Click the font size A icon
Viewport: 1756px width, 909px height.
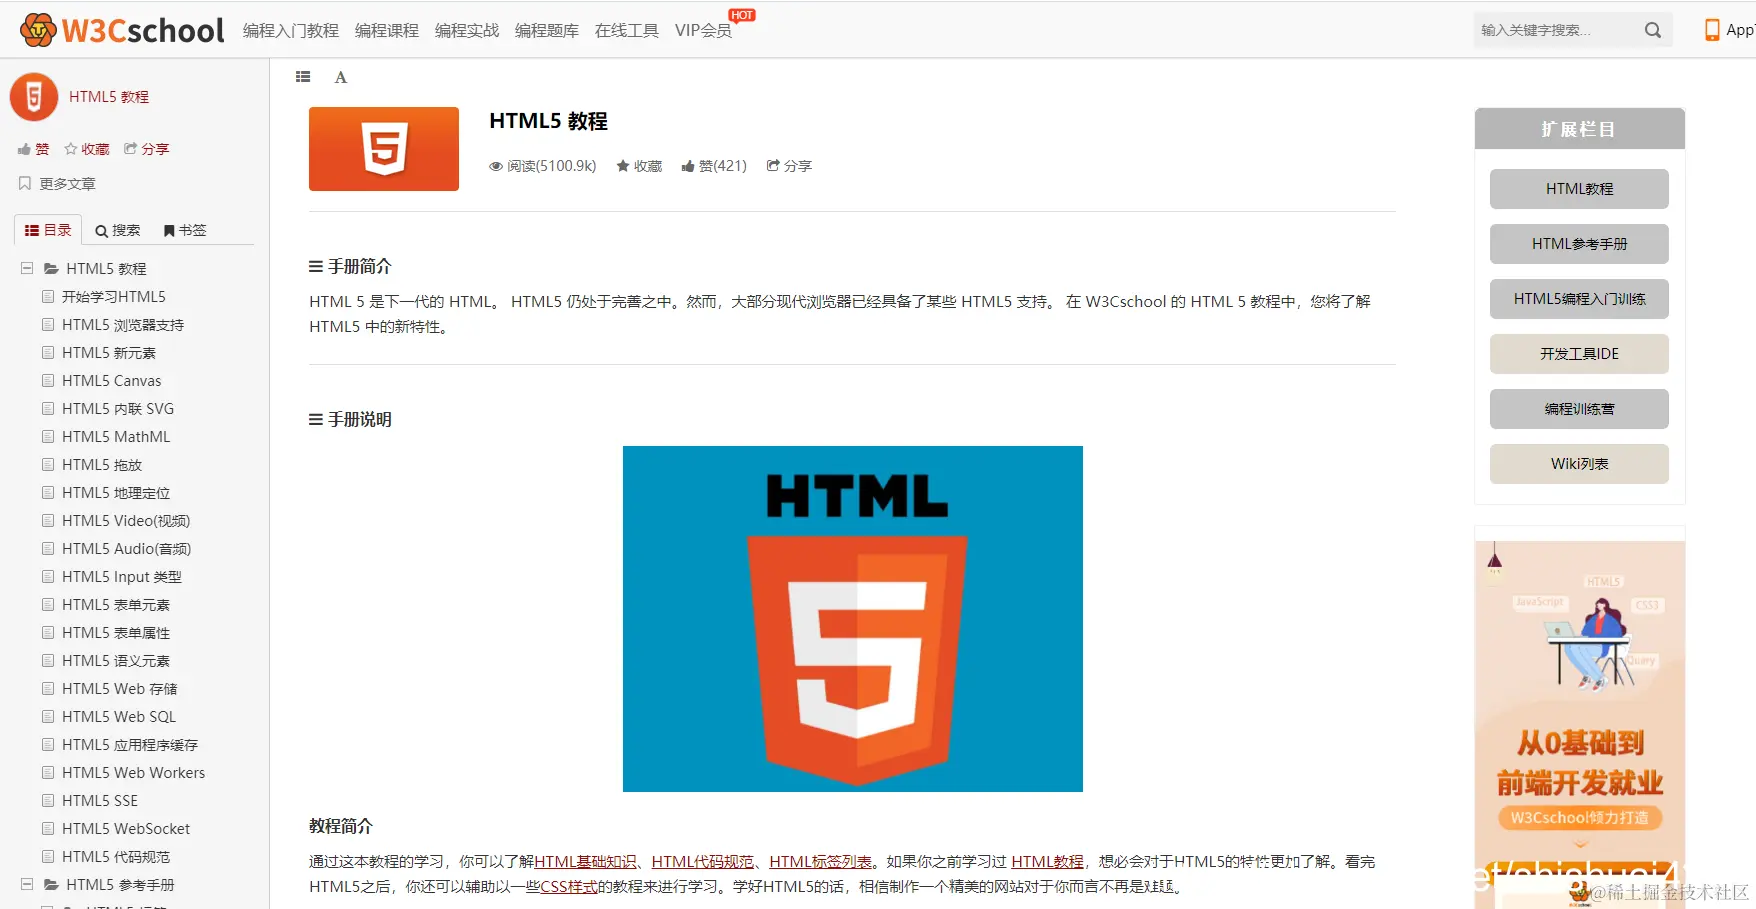point(341,77)
